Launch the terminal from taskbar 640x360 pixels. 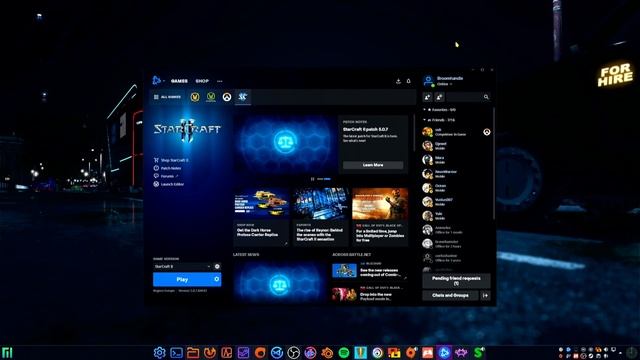coord(176,352)
